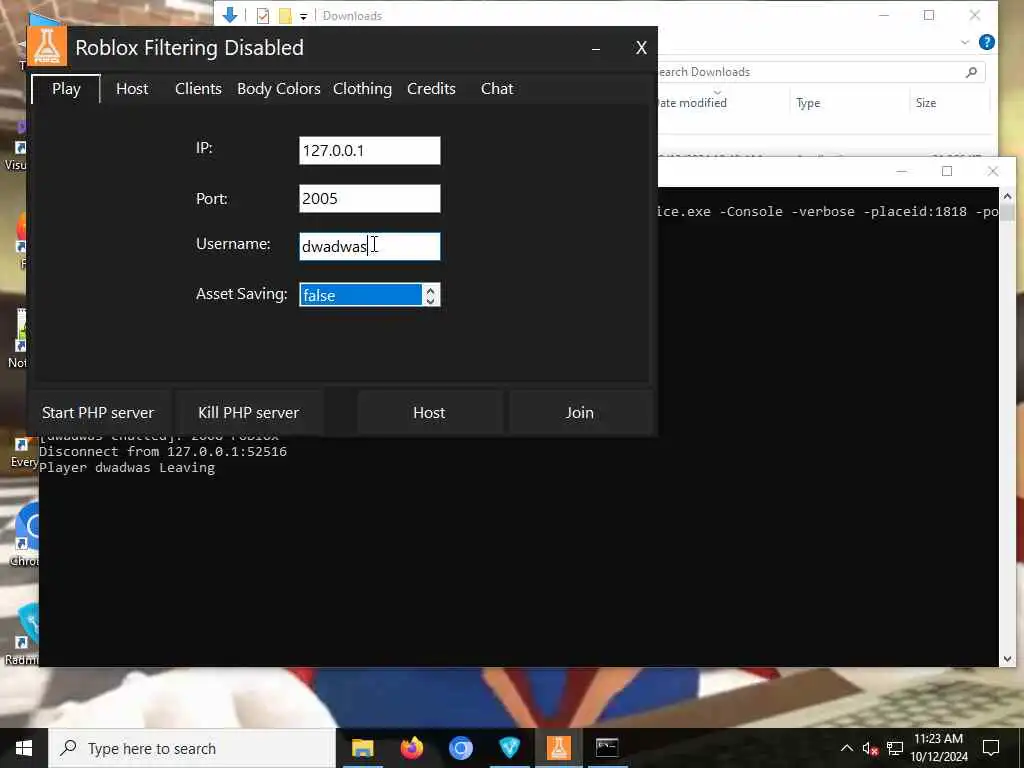Expand the Explorer ribbon chevron
Viewport: 1024px width, 768px height.
click(x=965, y=42)
